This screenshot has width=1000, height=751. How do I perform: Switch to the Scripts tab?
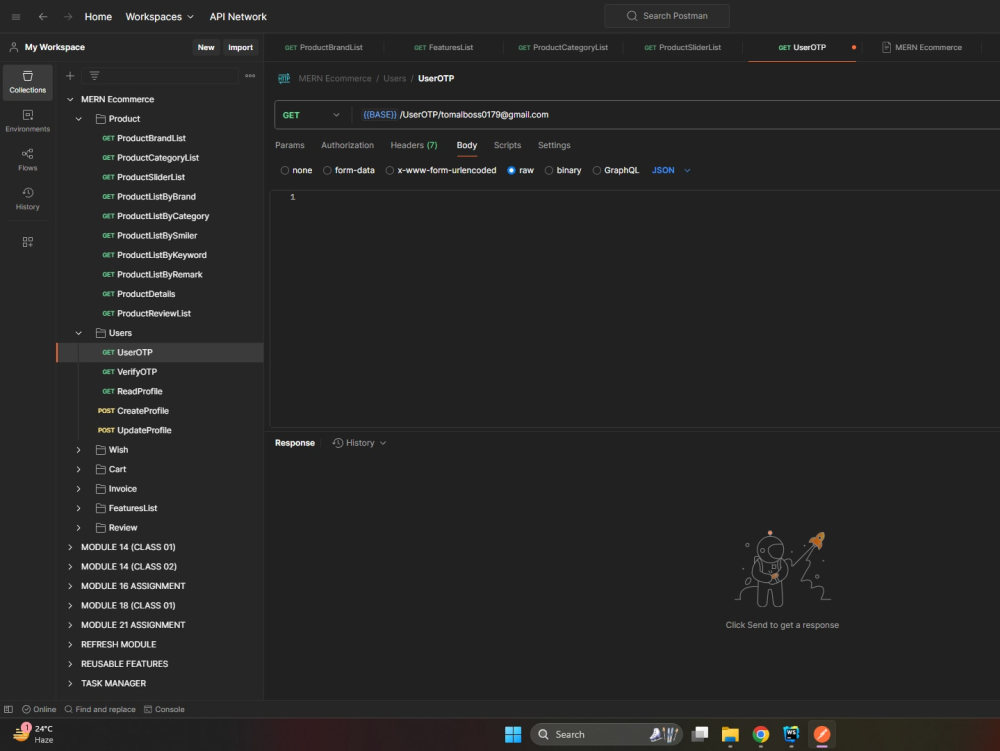[x=507, y=145]
